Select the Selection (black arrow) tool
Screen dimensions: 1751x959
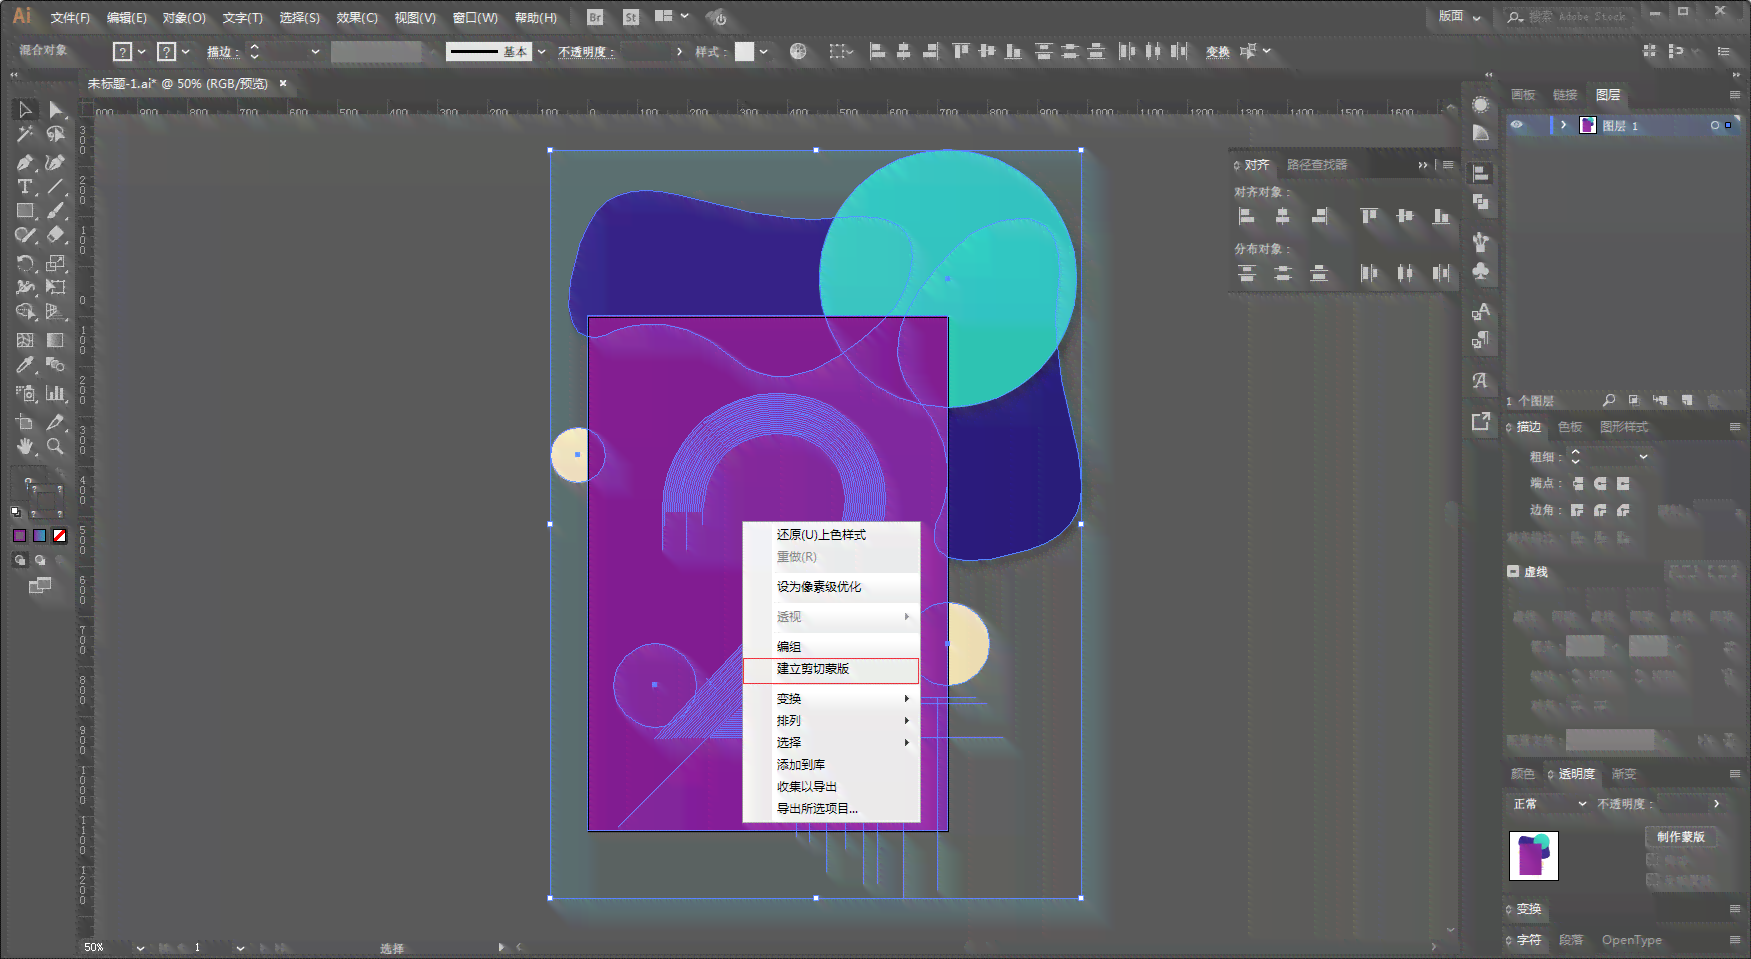click(x=25, y=110)
